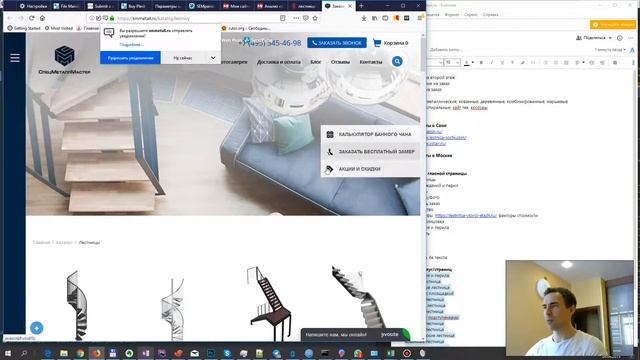The height and width of the screenshot is (360, 640).
Task: Allow notifications with the blue button
Action: pos(131,58)
